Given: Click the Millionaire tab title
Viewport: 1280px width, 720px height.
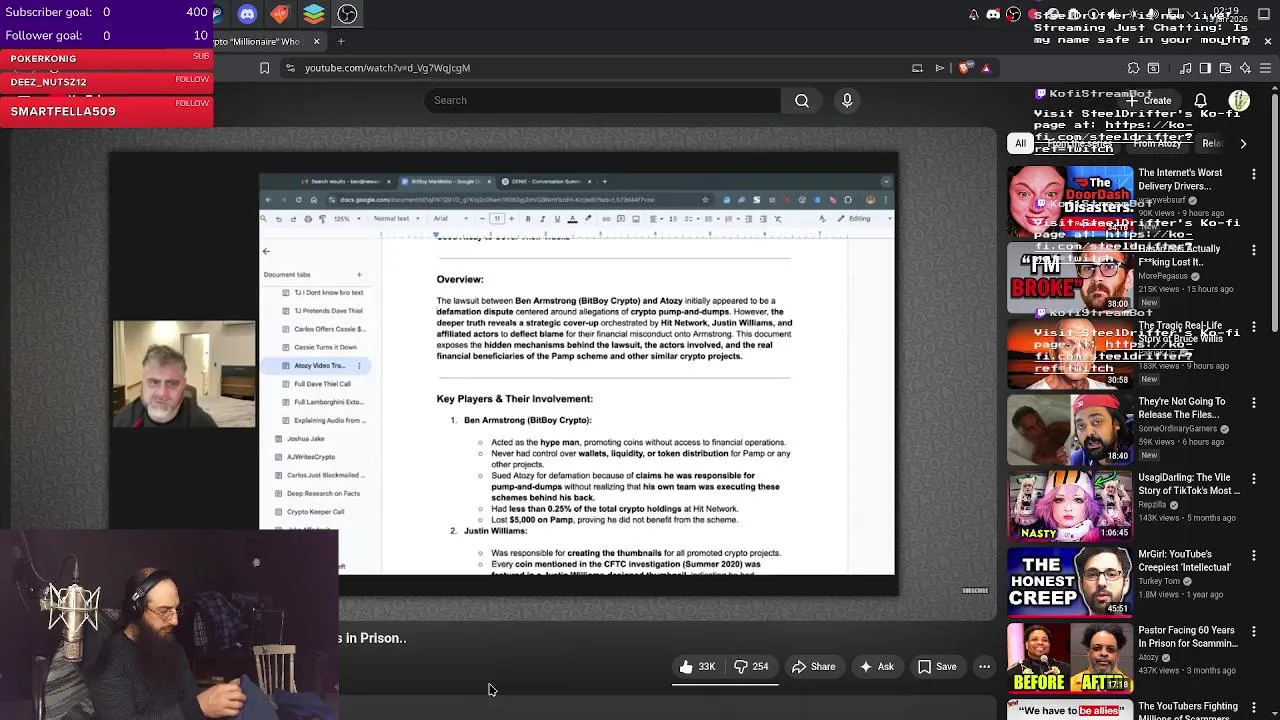Looking at the screenshot, I should [257, 42].
